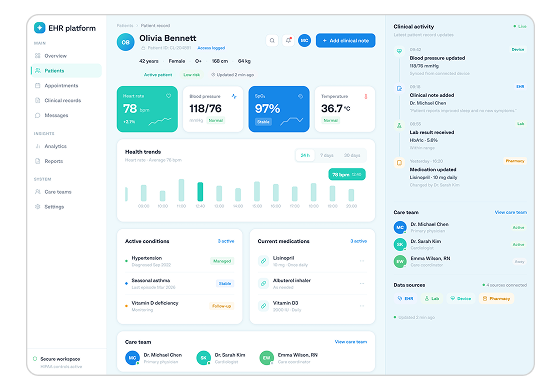This screenshot has height=390, width=560.
Task: Switch Health trends to 30 days
Action: (352, 155)
